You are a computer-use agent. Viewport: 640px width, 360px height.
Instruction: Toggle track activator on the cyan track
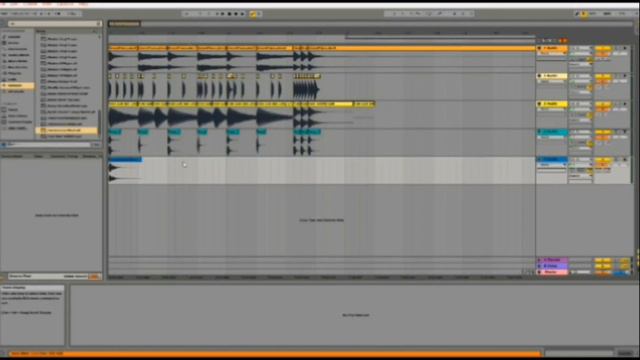[603, 132]
